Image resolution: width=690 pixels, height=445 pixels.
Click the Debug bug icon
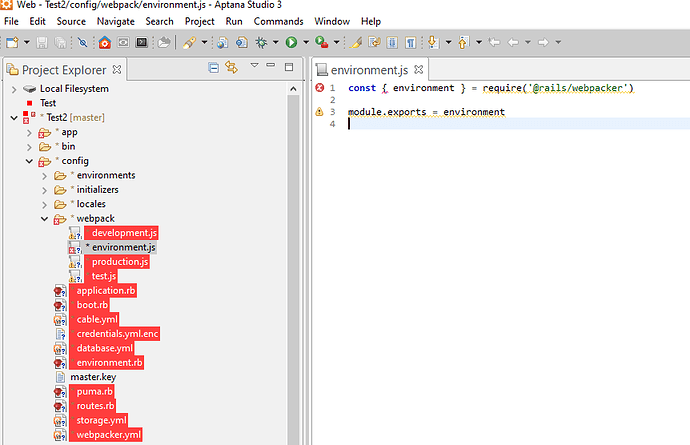(261, 42)
